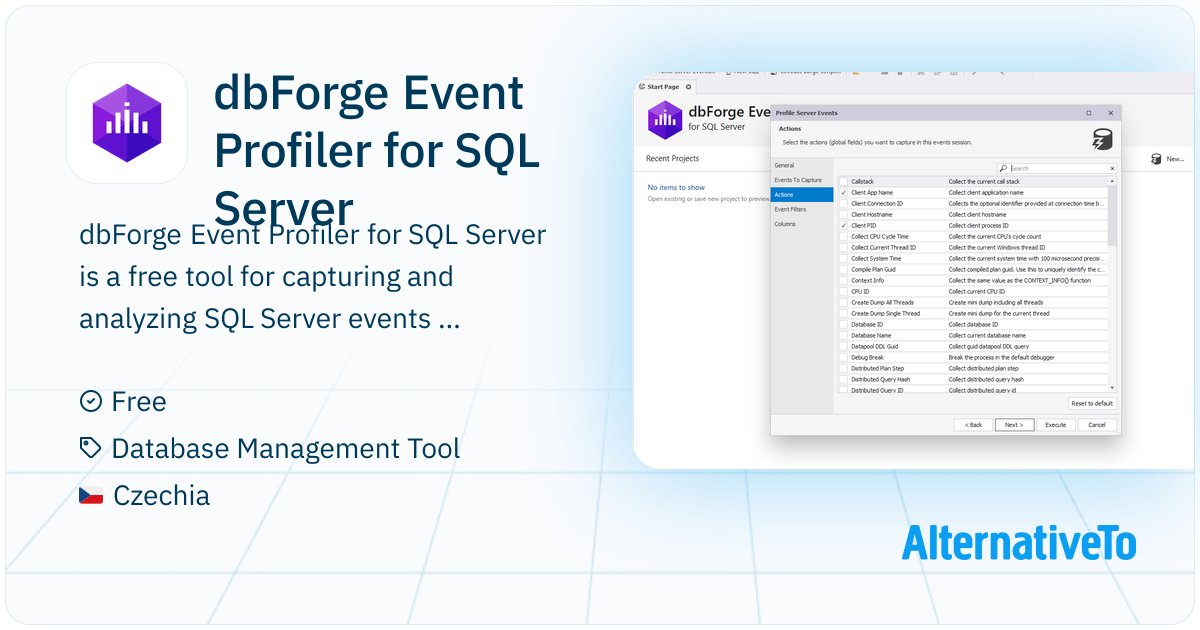This screenshot has width=1200, height=630.
Task: Click the tag icon beside Database Management Tool
Action: pyautogui.click(x=90, y=448)
